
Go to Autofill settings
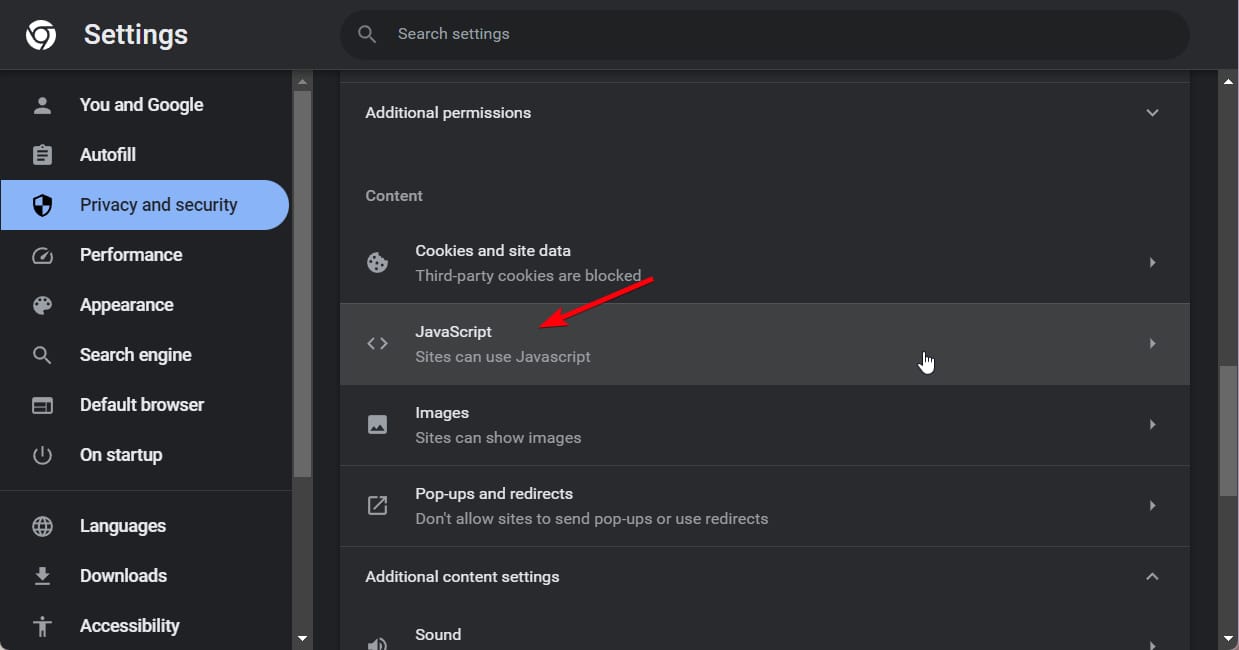[108, 155]
